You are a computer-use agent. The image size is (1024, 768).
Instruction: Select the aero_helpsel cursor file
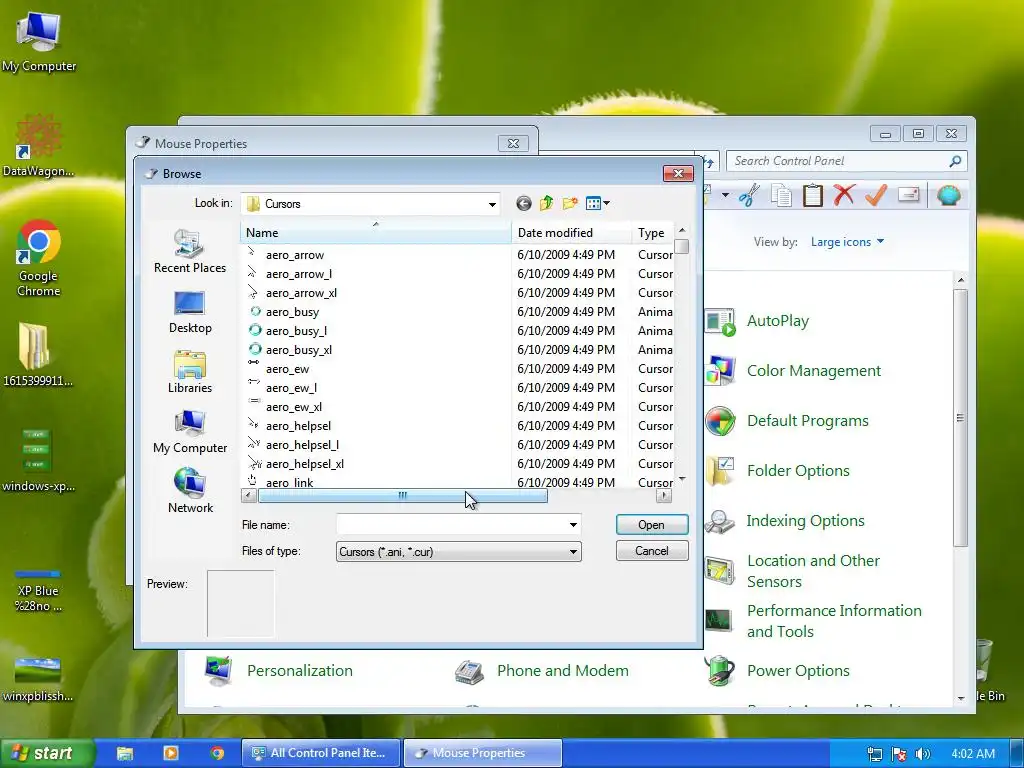pos(298,426)
